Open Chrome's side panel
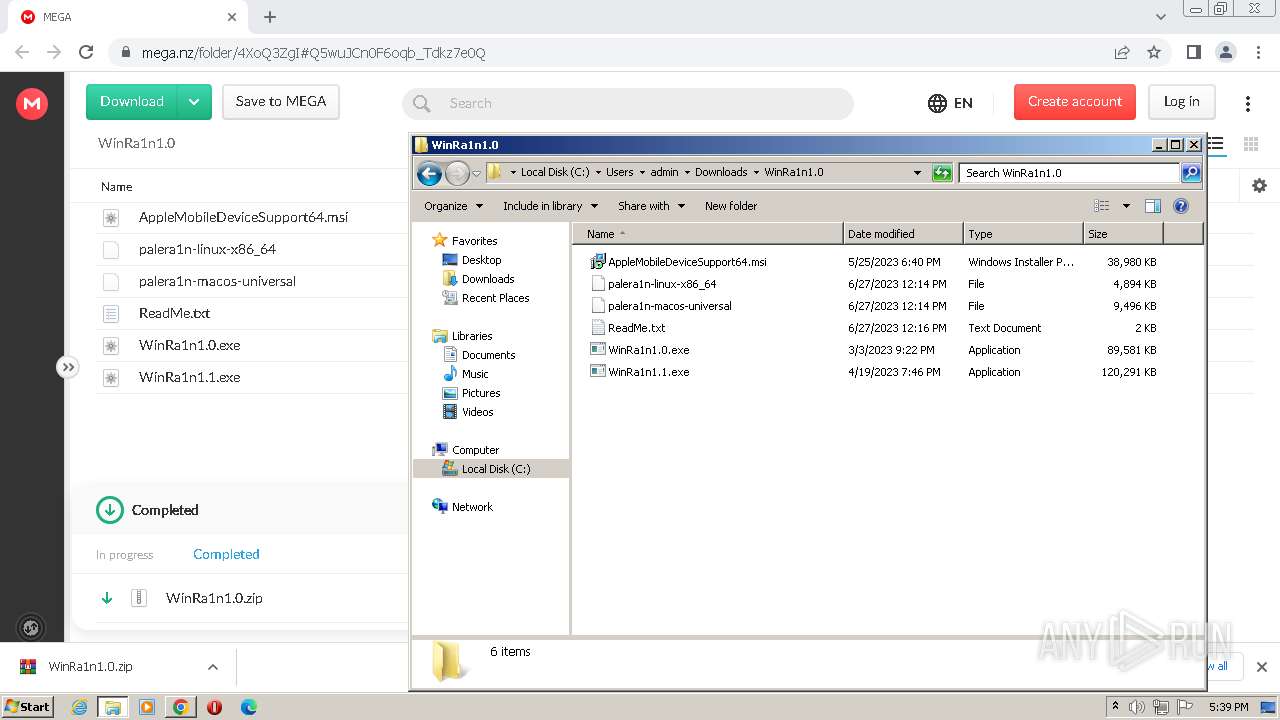1280x720 pixels. pyautogui.click(x=1193, y=52)
